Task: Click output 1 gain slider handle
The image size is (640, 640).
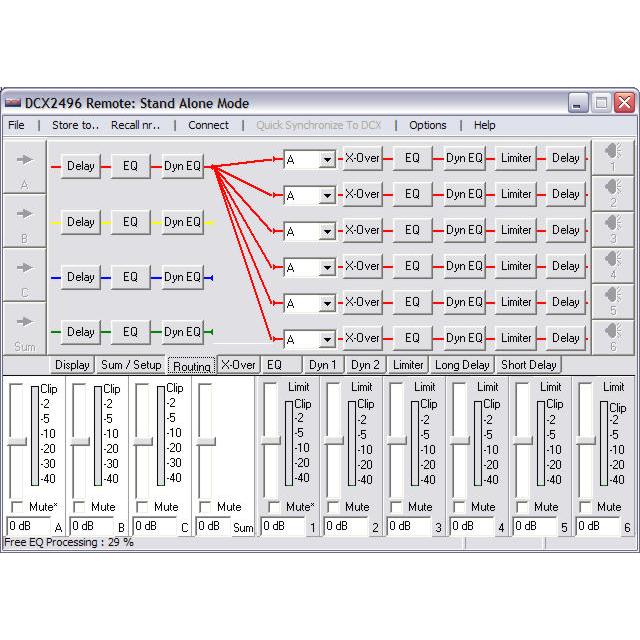Action: pos(271,440)
